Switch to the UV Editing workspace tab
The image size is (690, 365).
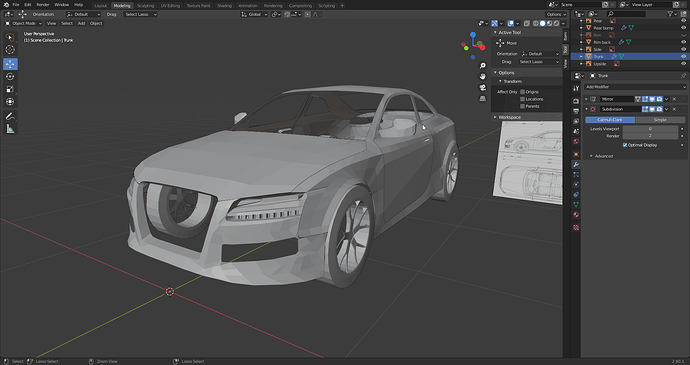170,6
